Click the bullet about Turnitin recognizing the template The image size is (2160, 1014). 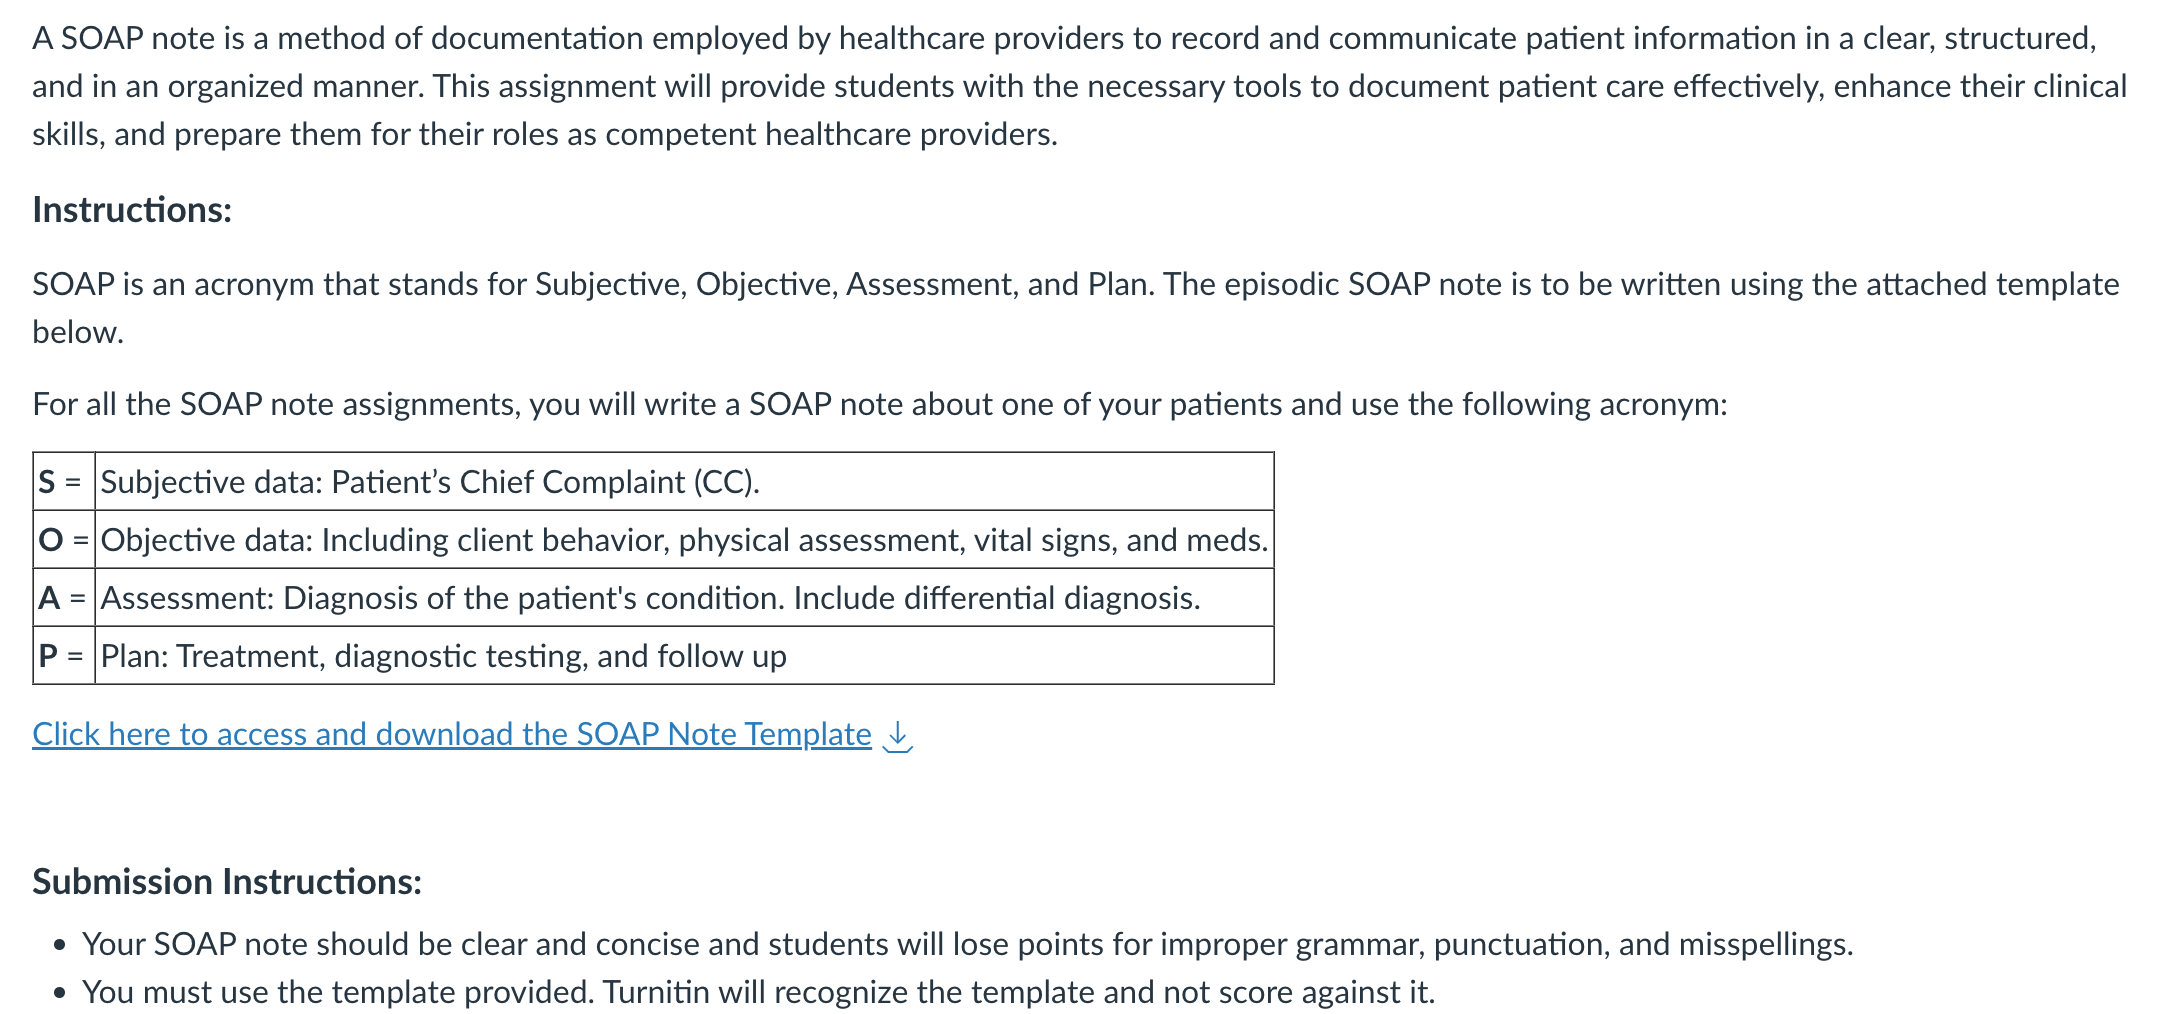[759, 992]
